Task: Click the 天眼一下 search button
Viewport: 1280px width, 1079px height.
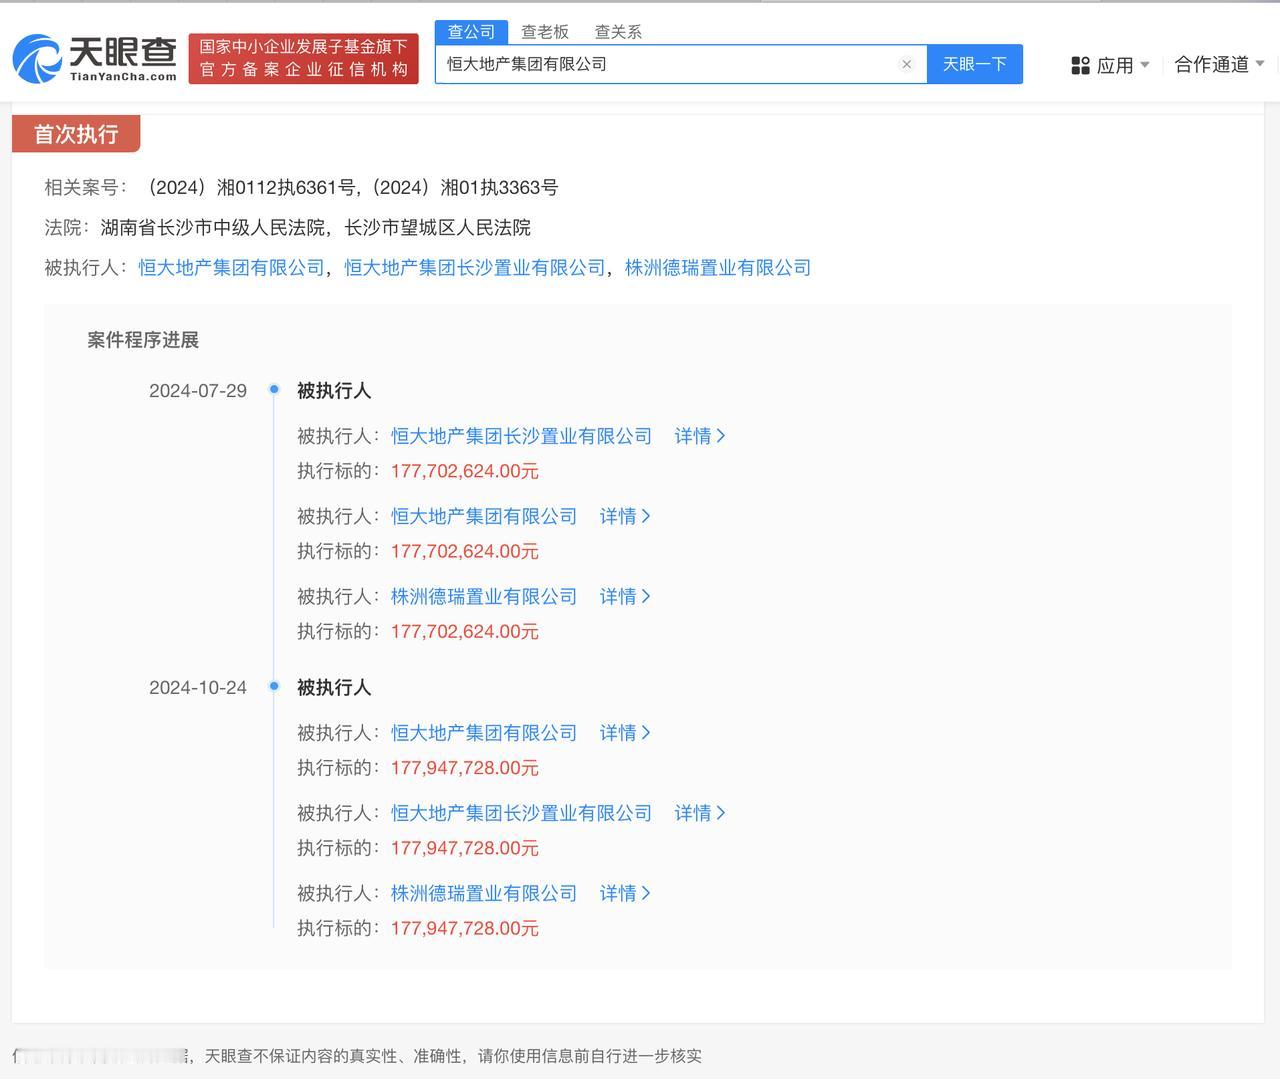Action: [x=974, y=64]
